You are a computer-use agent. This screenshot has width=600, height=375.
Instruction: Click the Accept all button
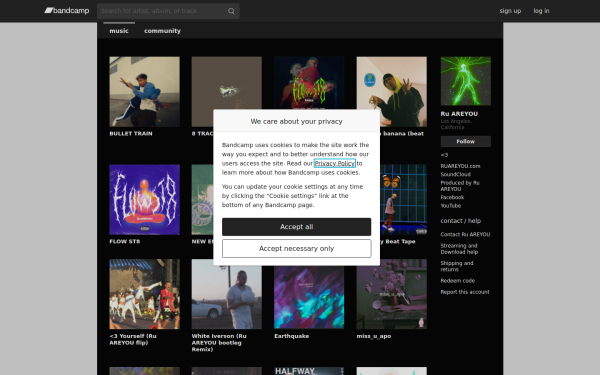tap(297, 227)
